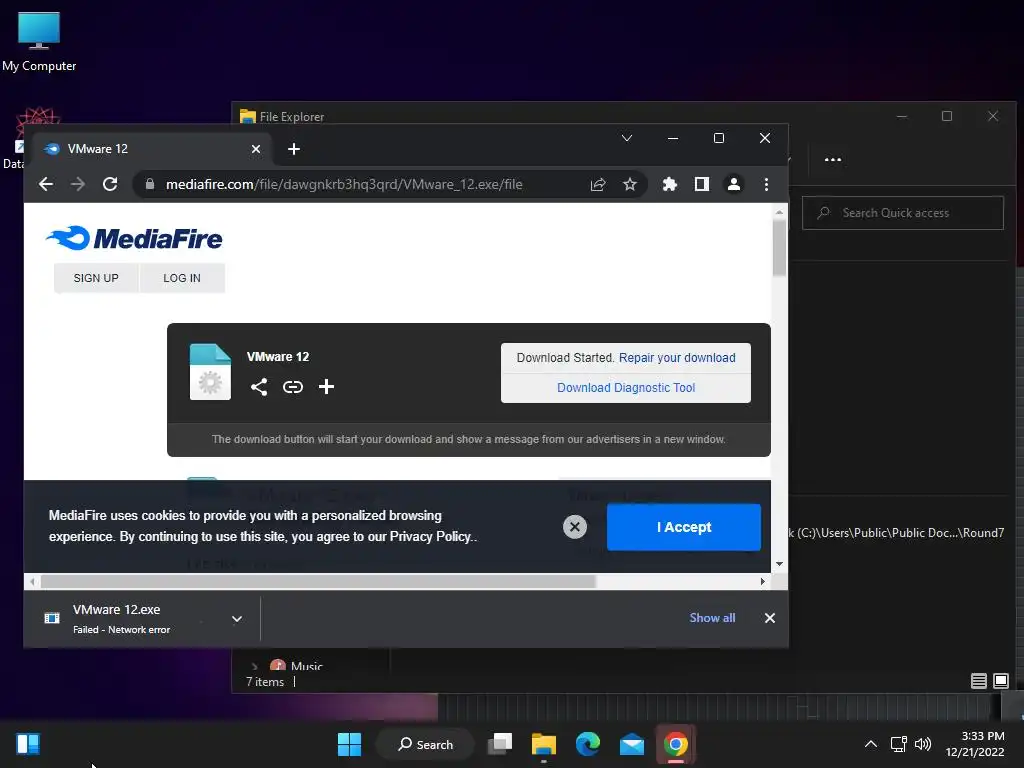Screen dimensions: 1024x768
Task: Copy link icon under VMware 12
Action: pos(293,387)
